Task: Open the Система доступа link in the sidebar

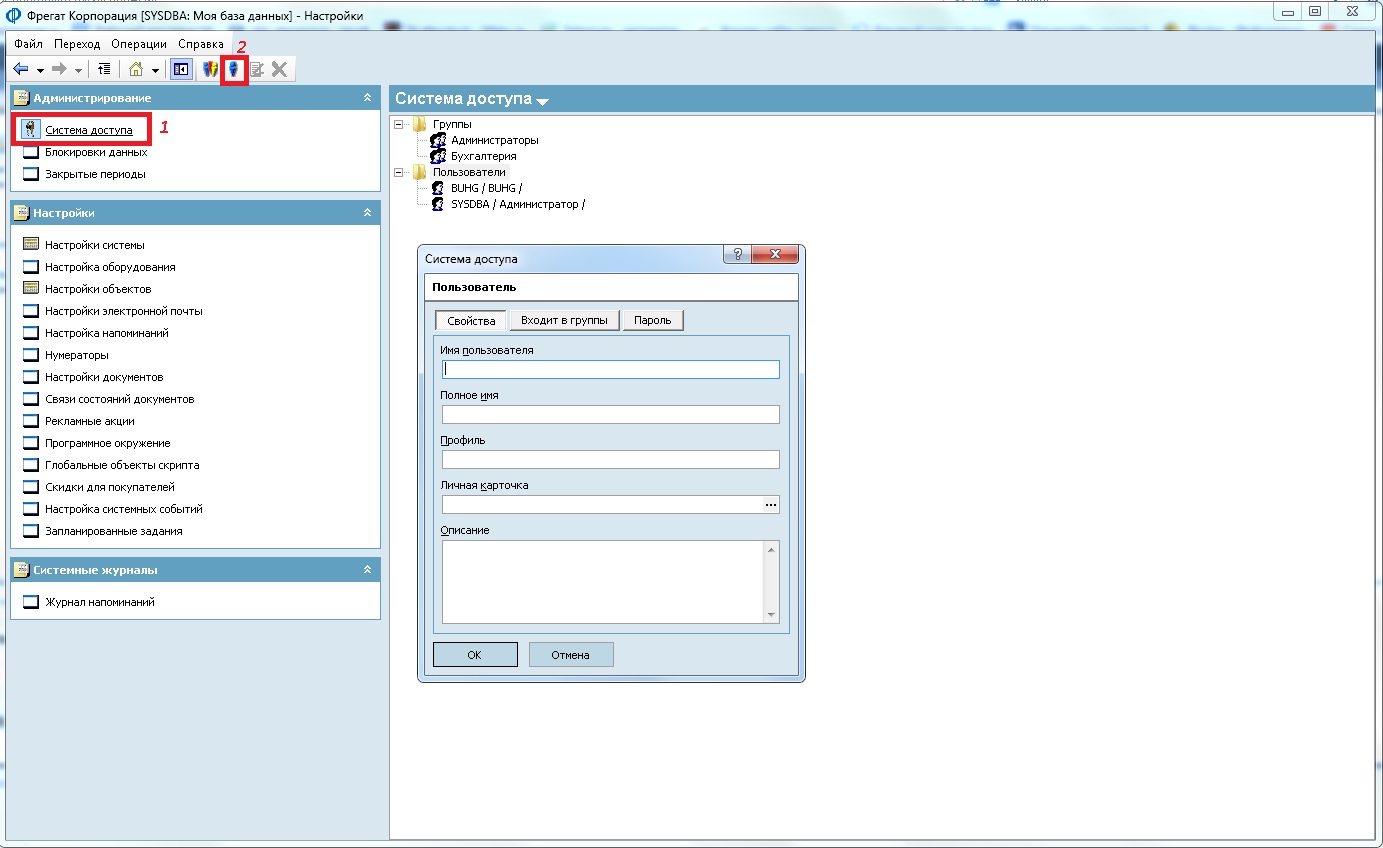Action: [x=89, y=130]
